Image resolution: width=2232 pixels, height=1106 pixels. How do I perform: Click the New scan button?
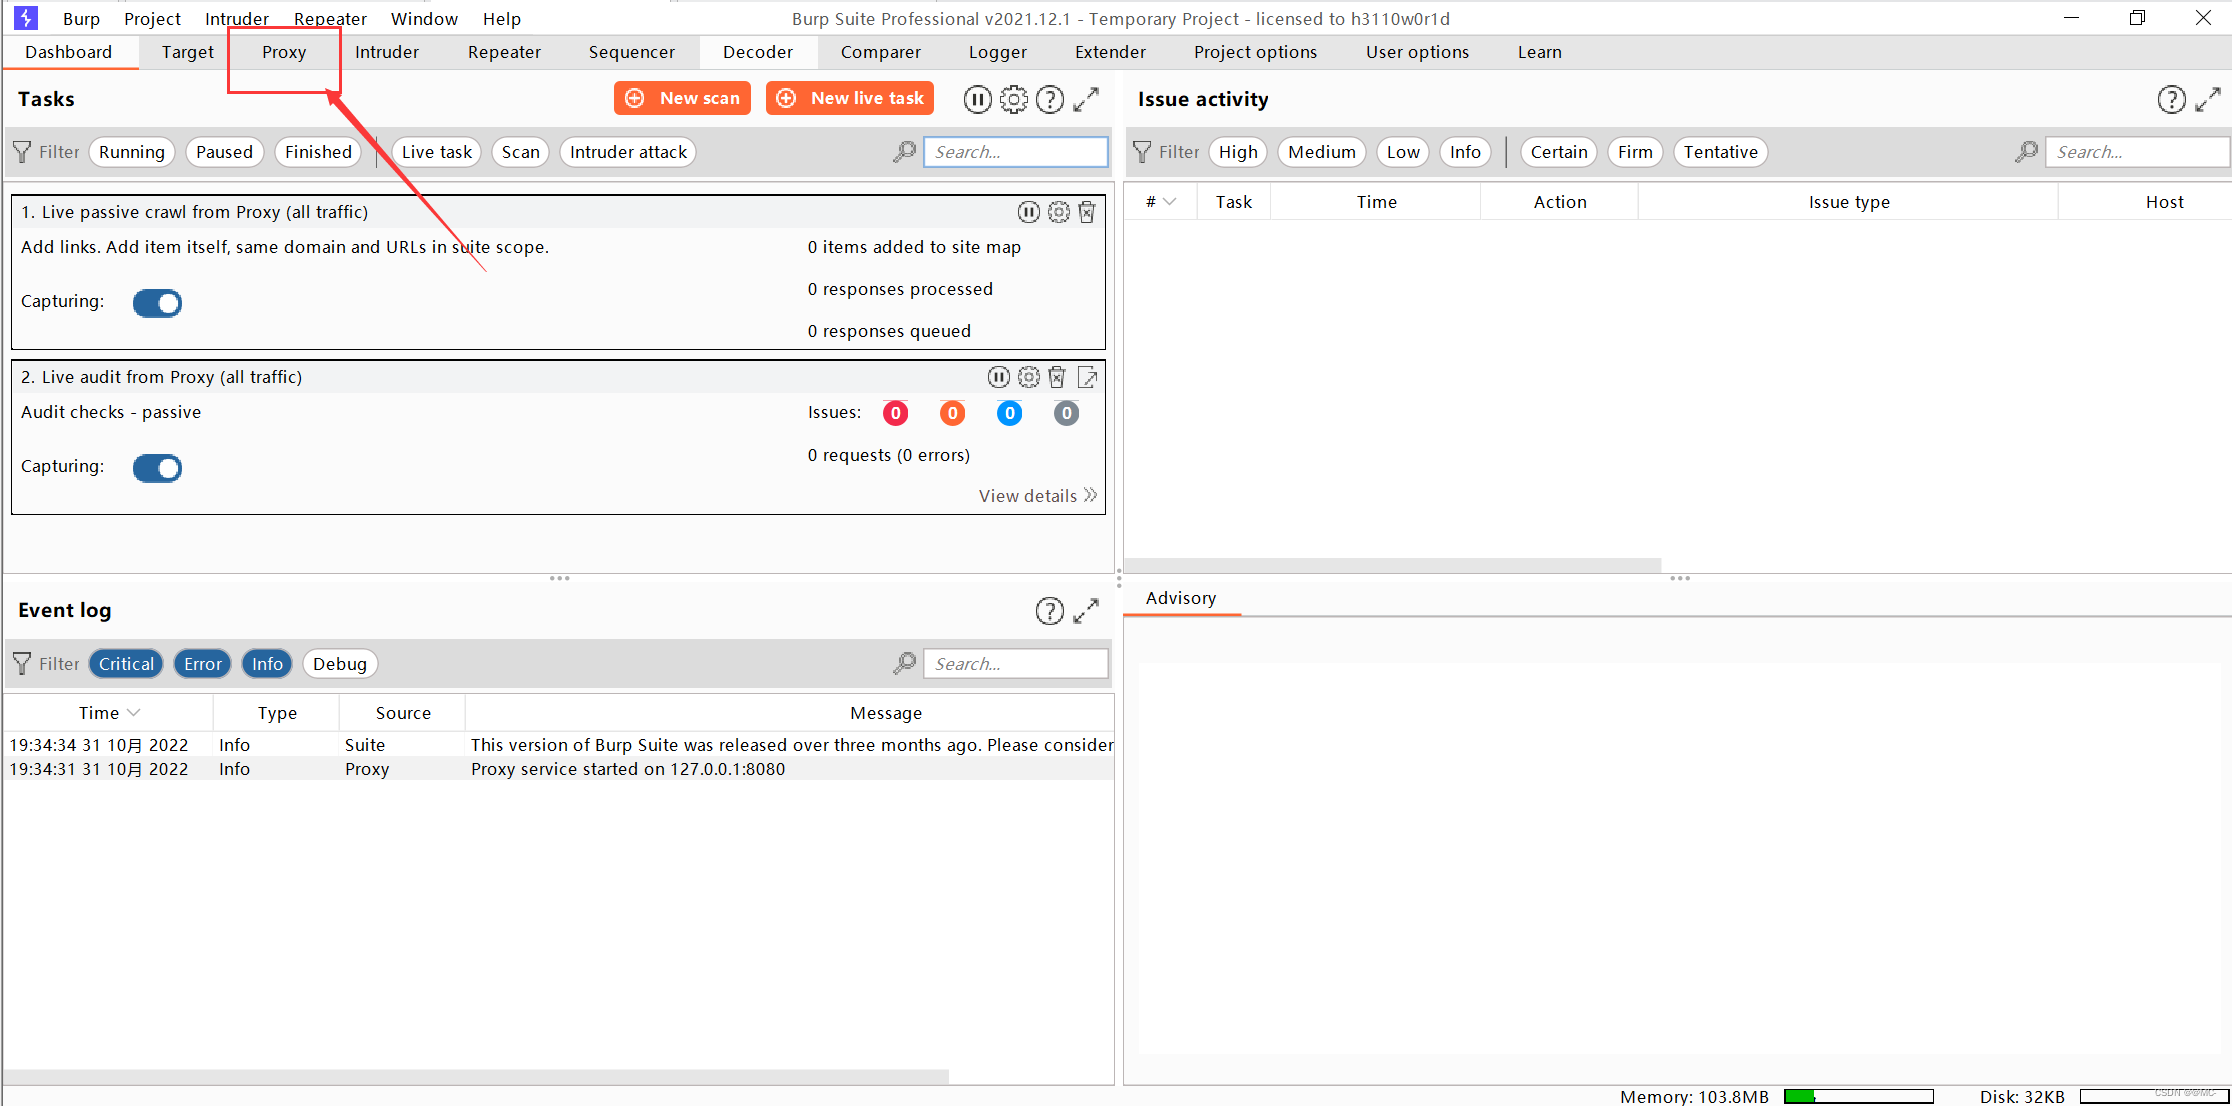tap(682, 98)
